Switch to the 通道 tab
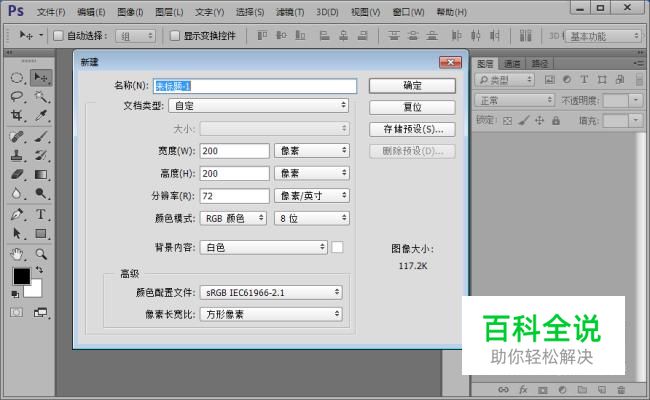 (512, 63)
